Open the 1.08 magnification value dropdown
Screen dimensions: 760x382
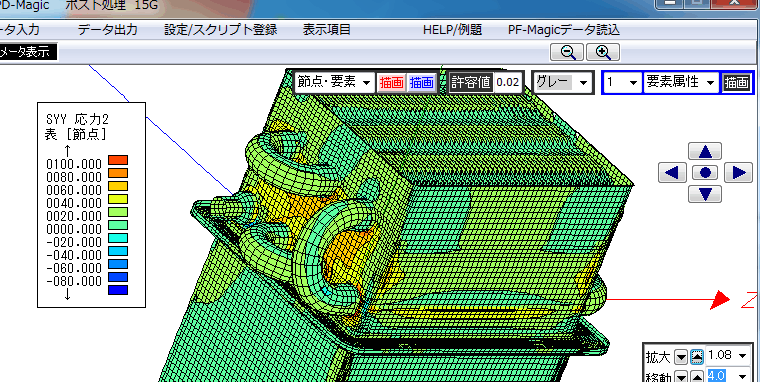click(x=726, y=356)
